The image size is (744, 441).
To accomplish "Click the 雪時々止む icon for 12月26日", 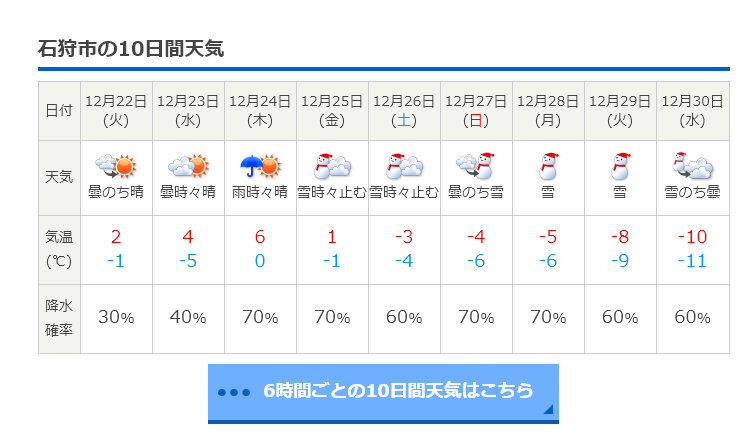I will [404, 166].
